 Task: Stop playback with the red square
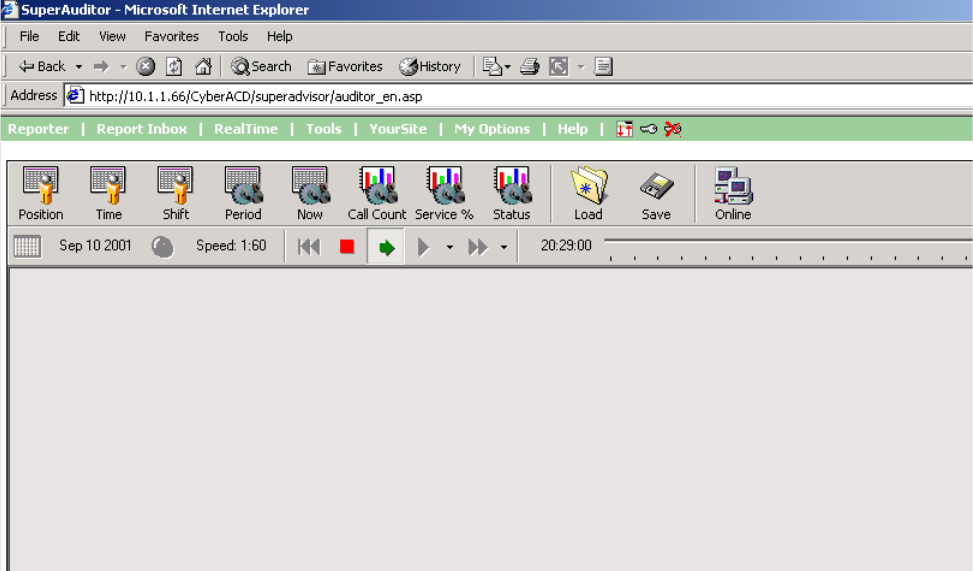click(x=347, y=247)
